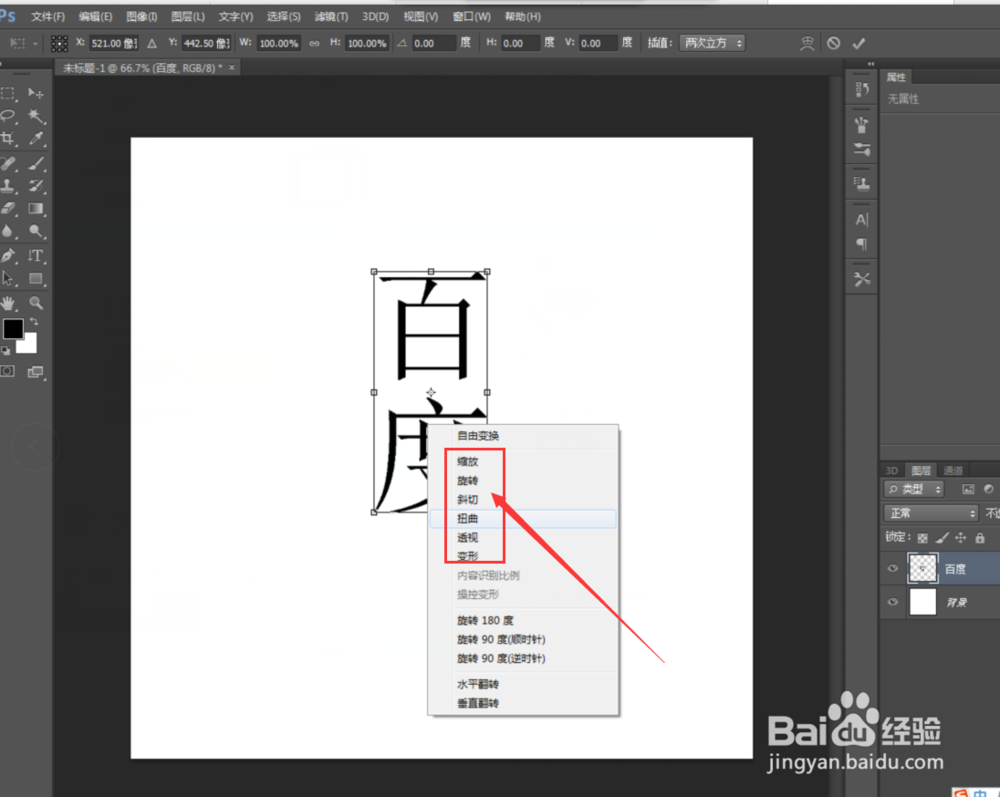Viewport: 1000px width, 797px height.
Task: Cancel the transform
Action: [834, 43]
